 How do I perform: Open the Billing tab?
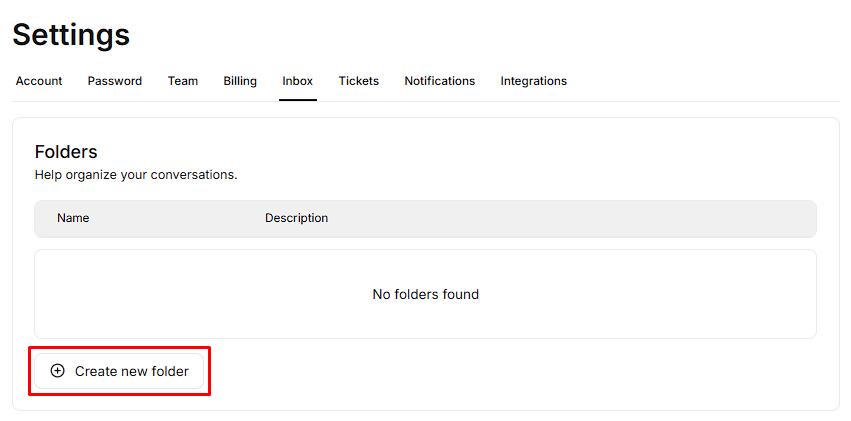tap(240, 81)
